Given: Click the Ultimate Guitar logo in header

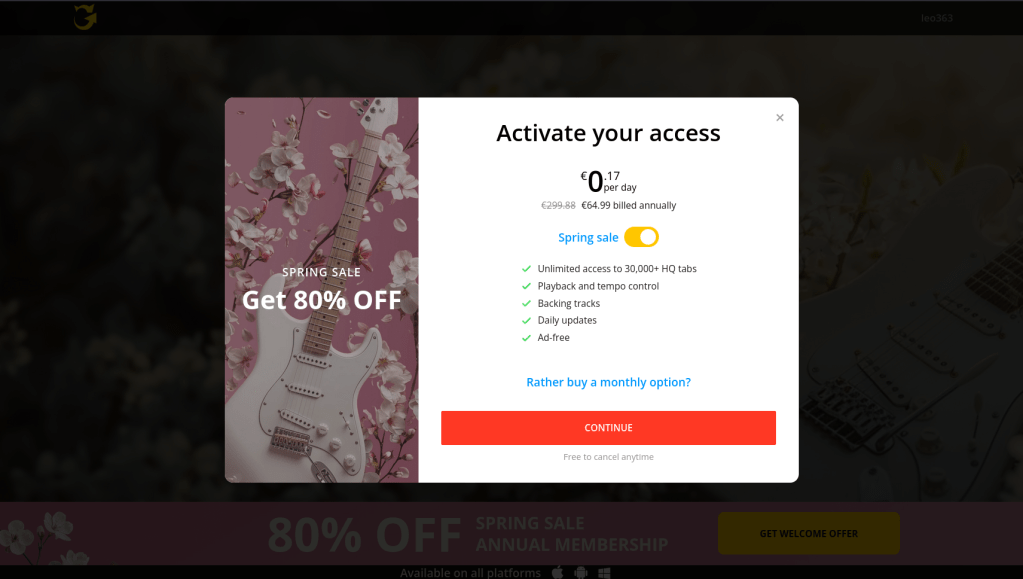Looking at the screenshot, I should (85, 17).
